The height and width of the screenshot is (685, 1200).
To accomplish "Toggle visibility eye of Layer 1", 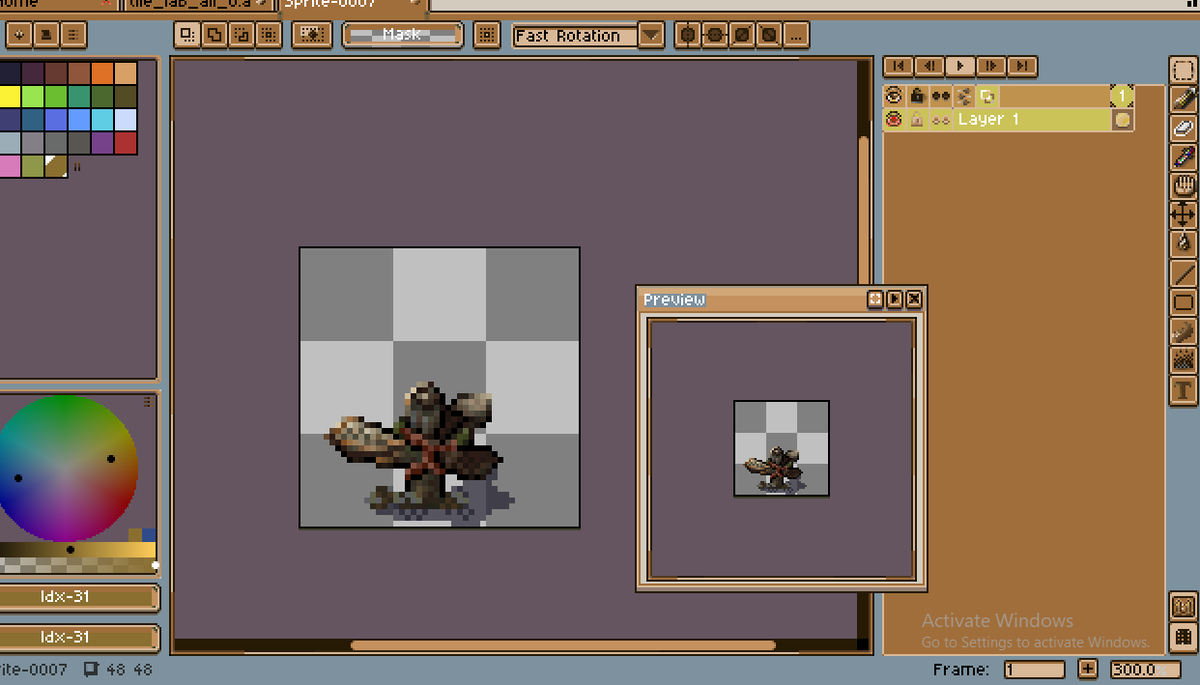I will 894,120.
